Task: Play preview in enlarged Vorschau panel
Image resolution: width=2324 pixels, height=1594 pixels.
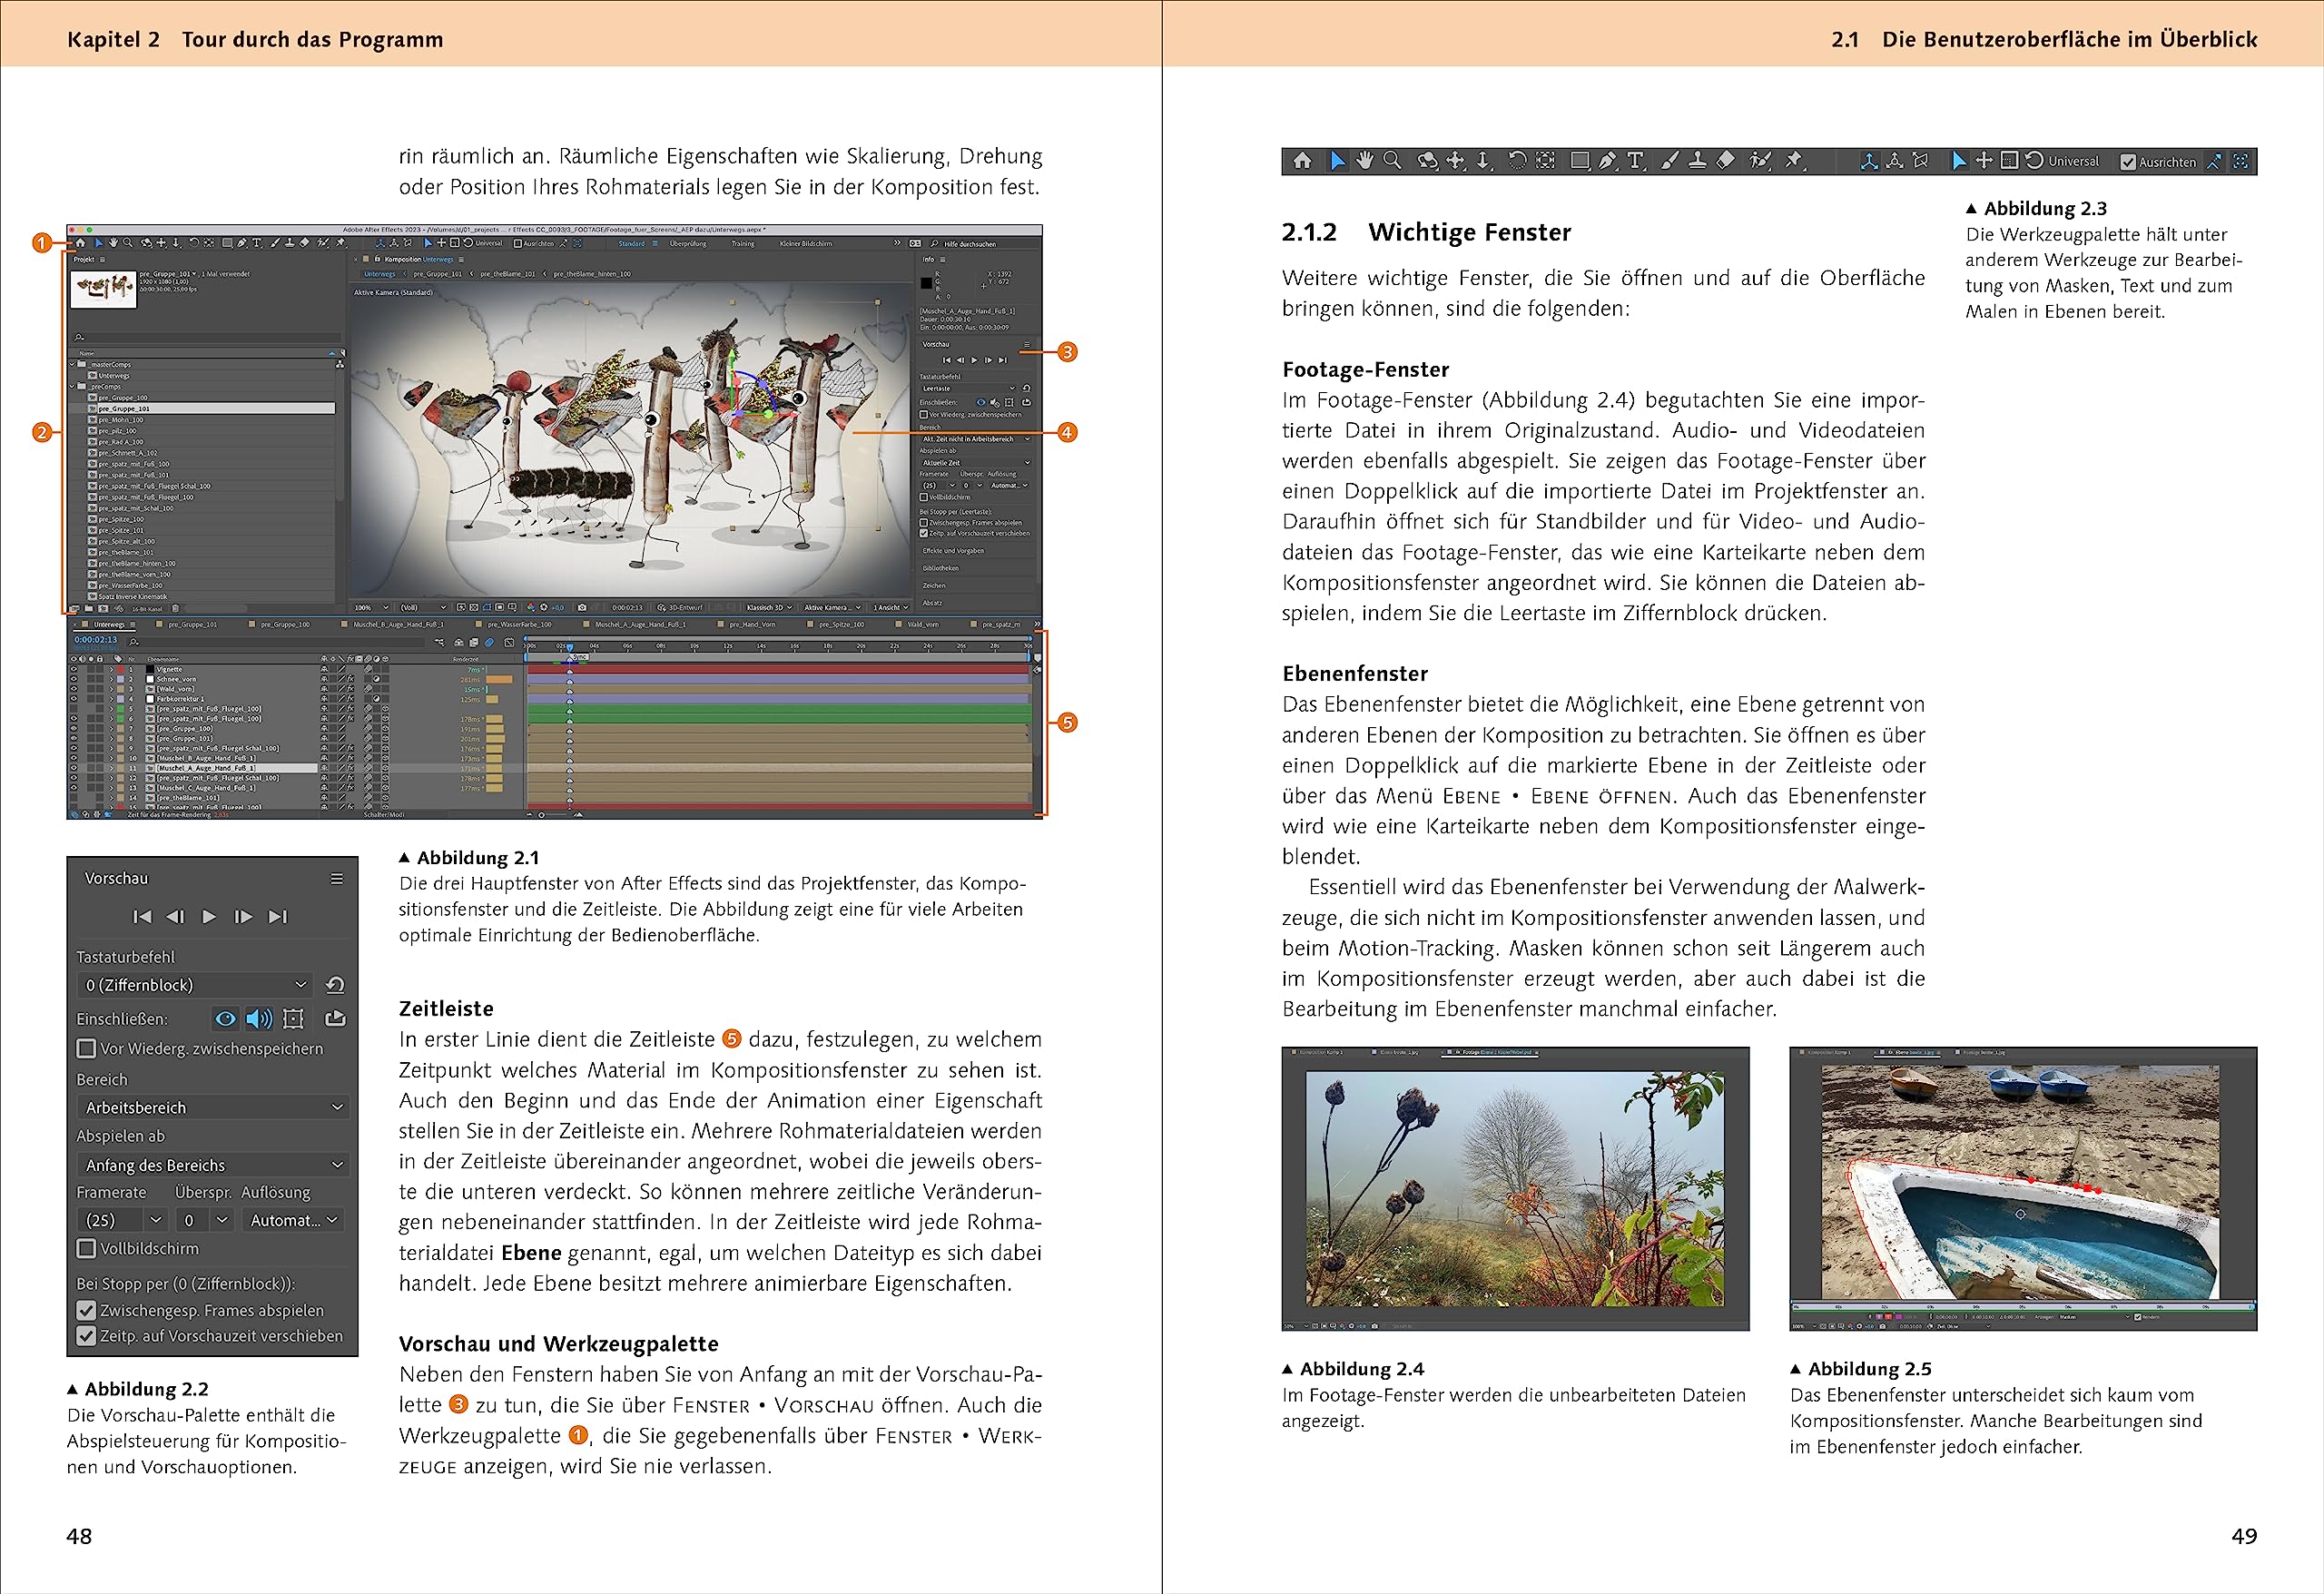Action: (x=209, y=917)
